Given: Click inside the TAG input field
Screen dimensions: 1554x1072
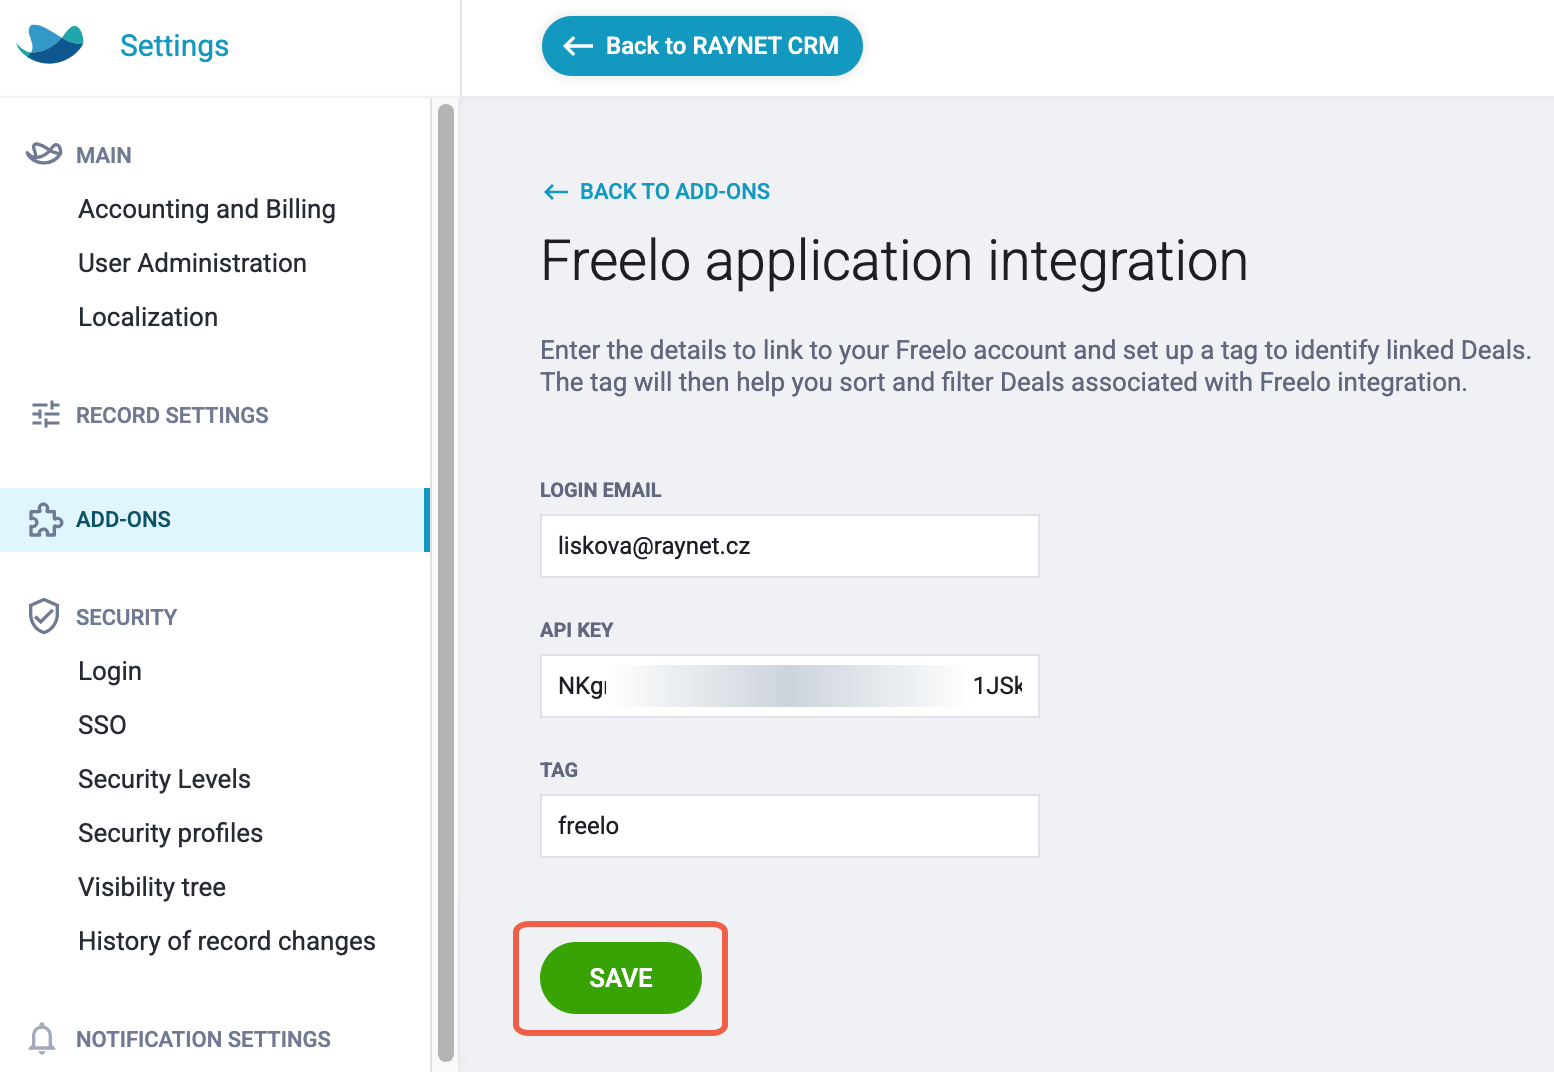Looking at the screenshot, I should tap(789, 826).
